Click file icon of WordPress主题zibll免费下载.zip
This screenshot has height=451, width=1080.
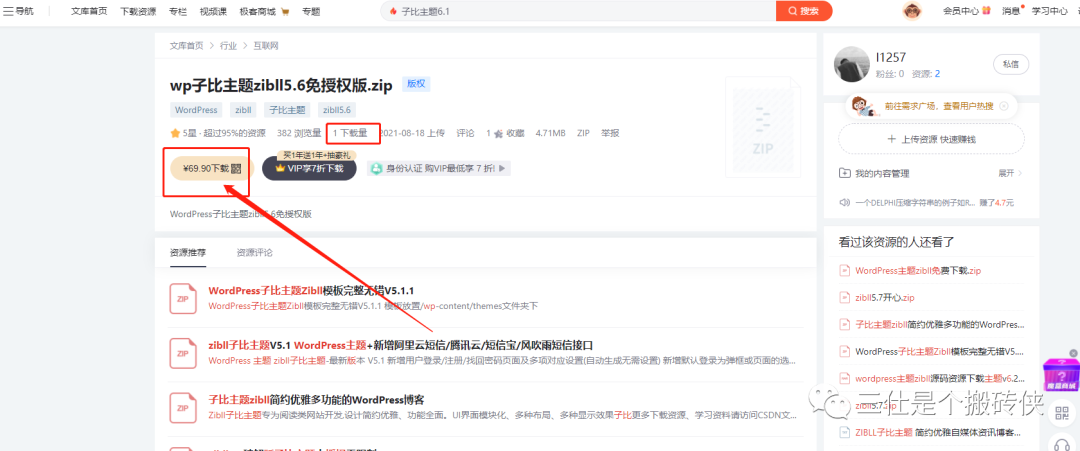coord(844,271)
